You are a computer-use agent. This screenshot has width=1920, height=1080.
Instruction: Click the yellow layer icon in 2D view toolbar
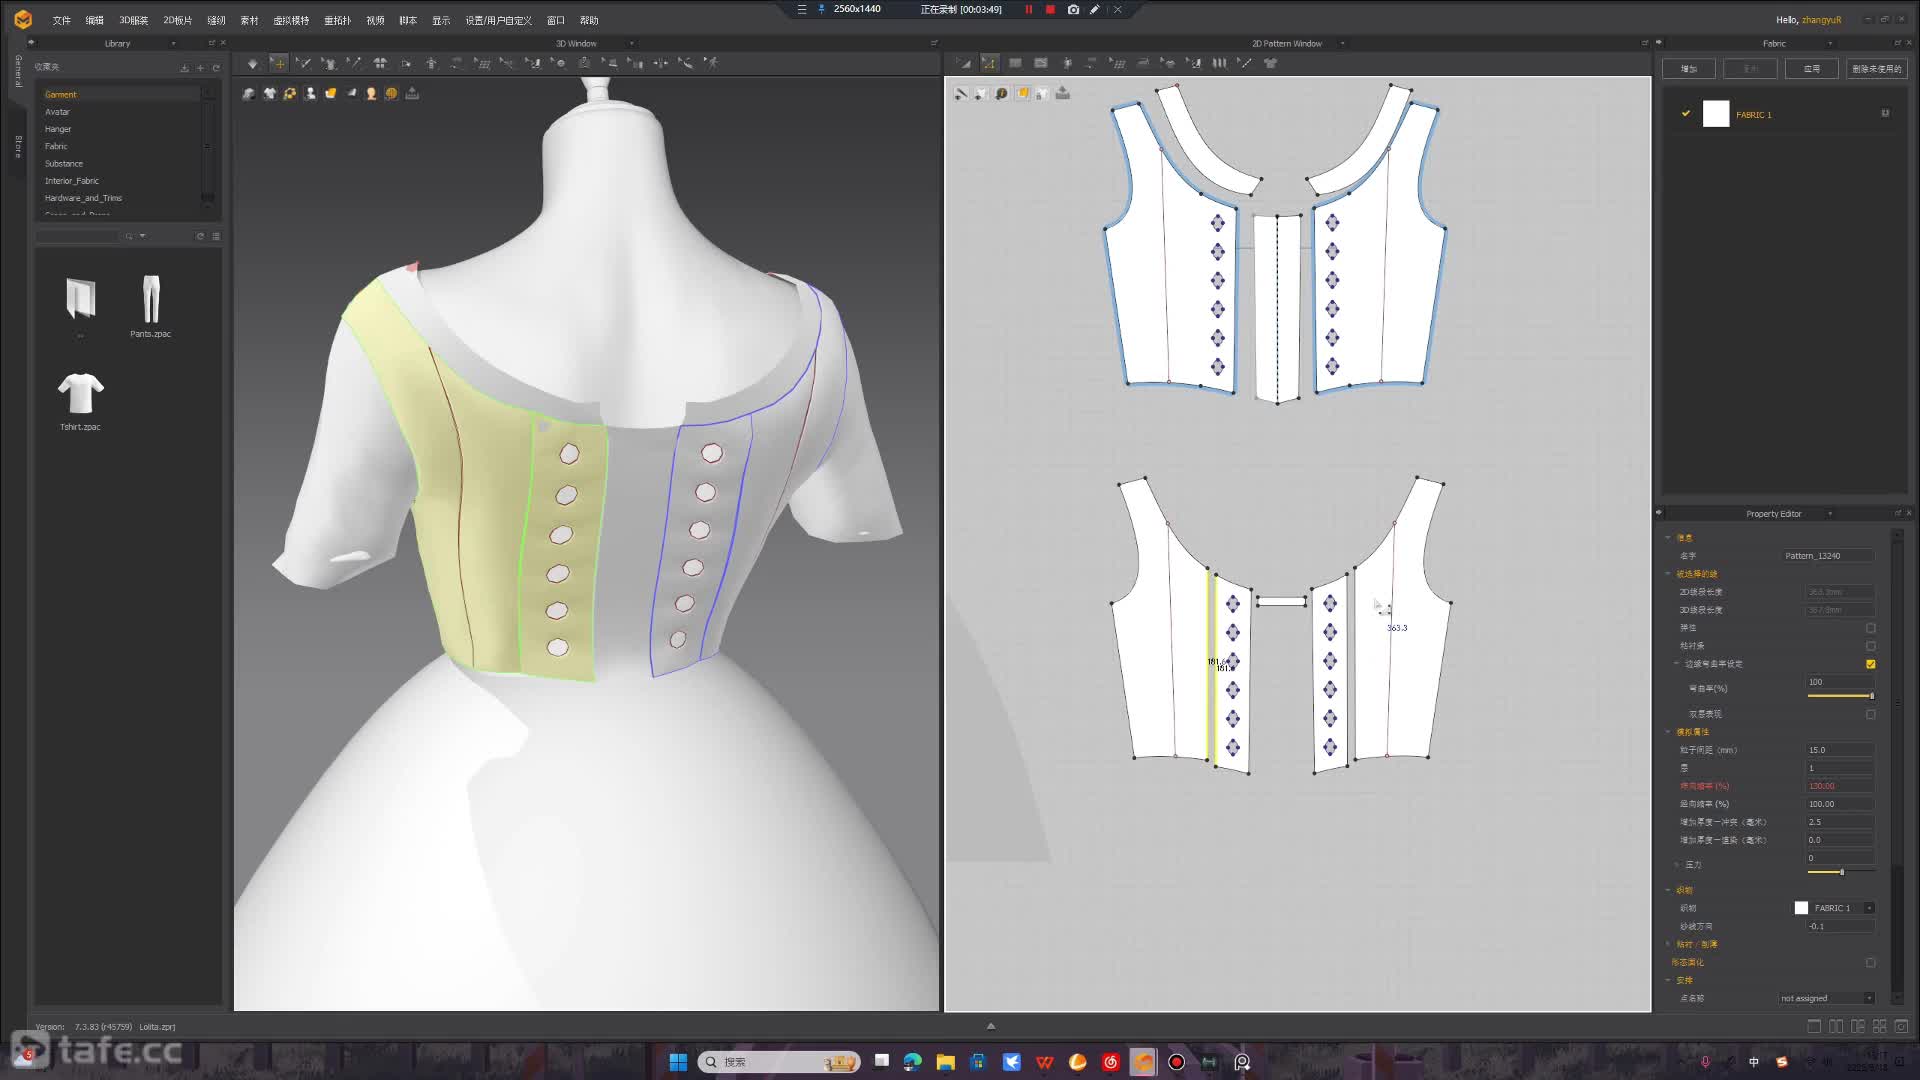point(1022,93)
